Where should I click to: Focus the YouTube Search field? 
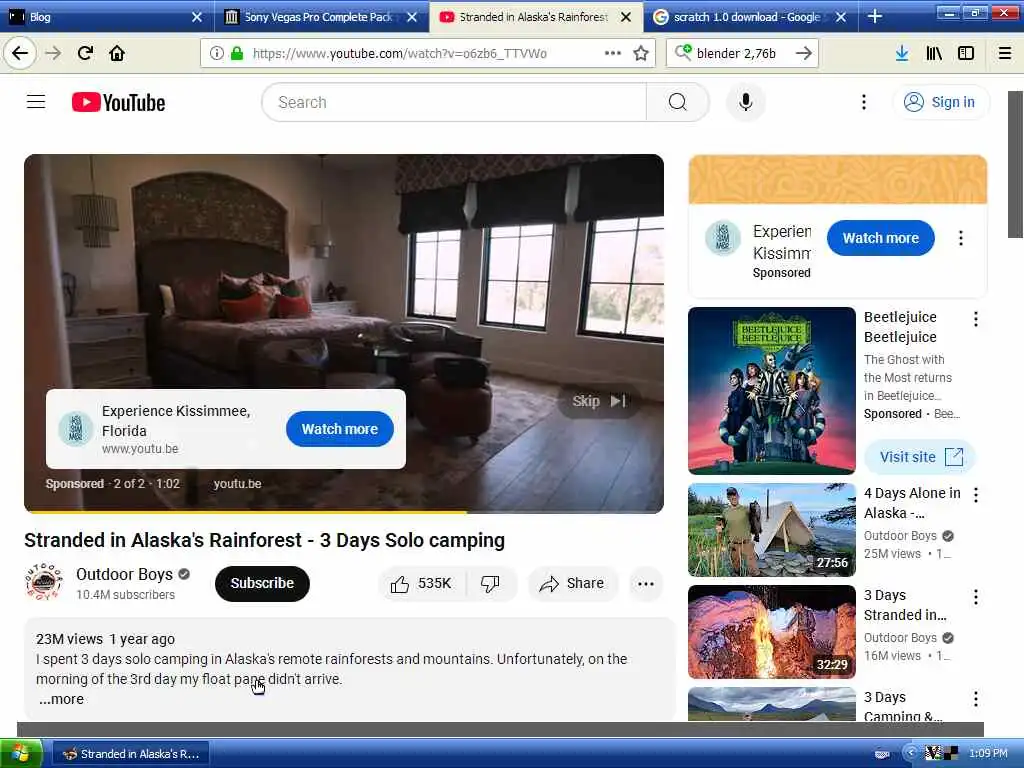454,102
